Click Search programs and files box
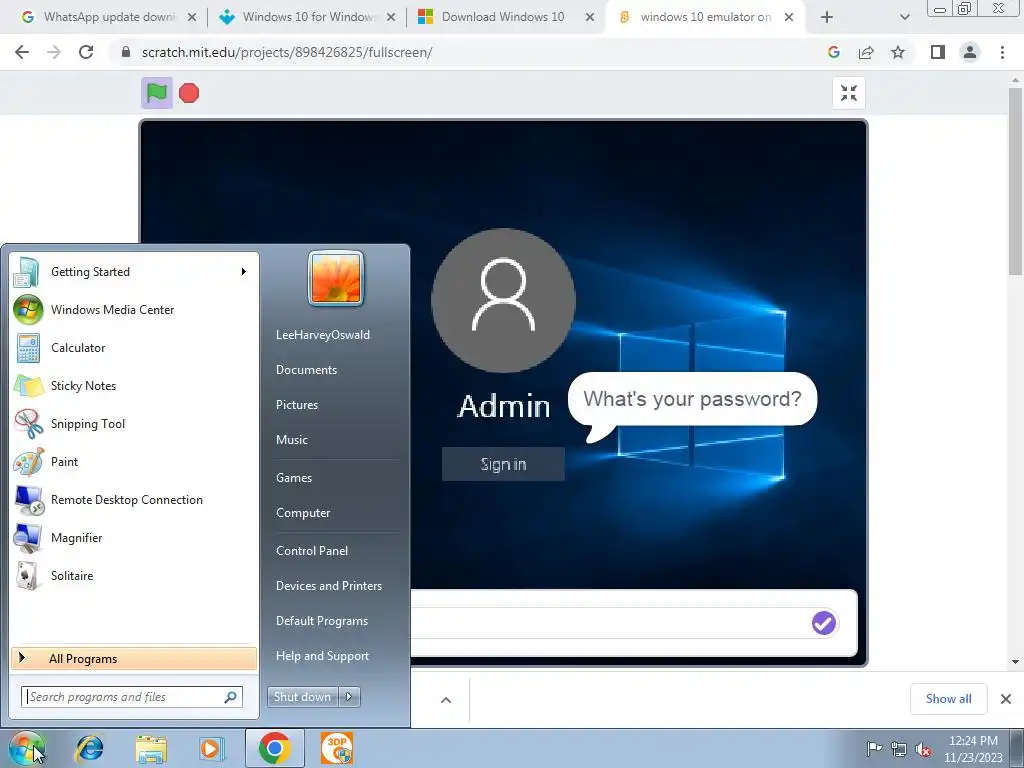Image resolution: width=1024 pixels, height=768 pixels. pos(131,697)
